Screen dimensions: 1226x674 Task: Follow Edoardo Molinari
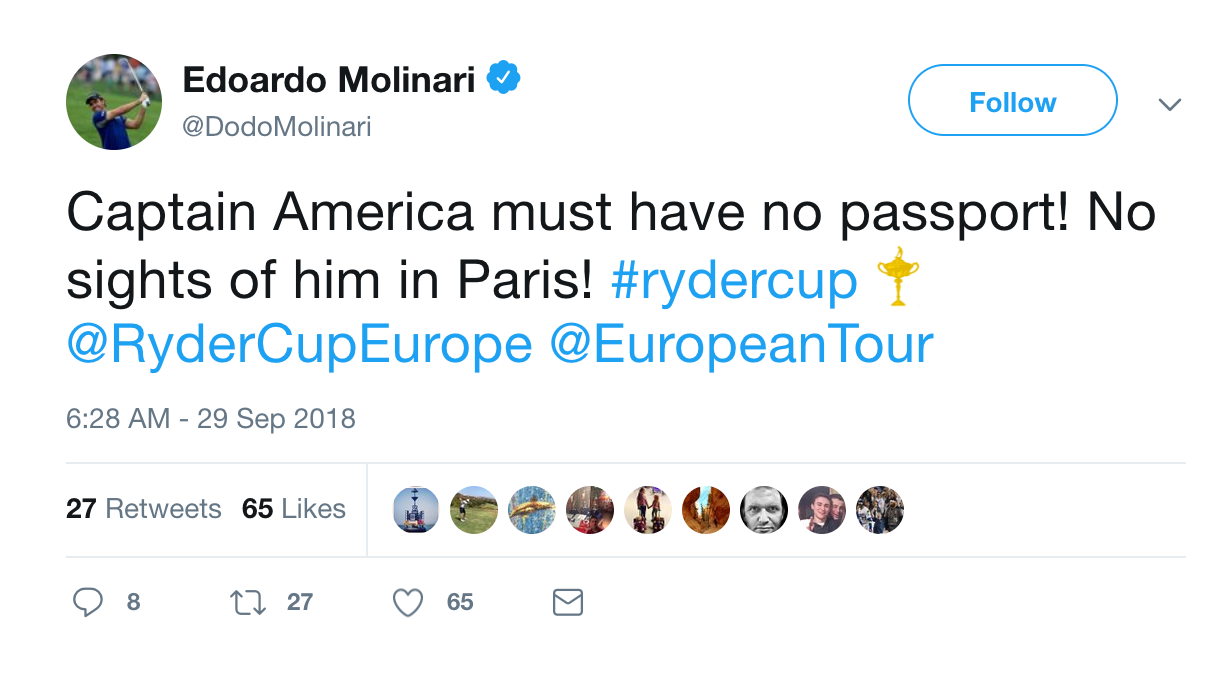(1012, 101)
